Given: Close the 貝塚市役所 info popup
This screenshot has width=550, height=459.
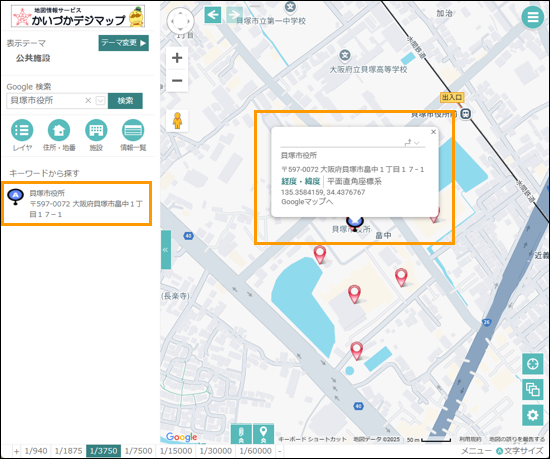Looking at the screenshot, I should point(433,132).
